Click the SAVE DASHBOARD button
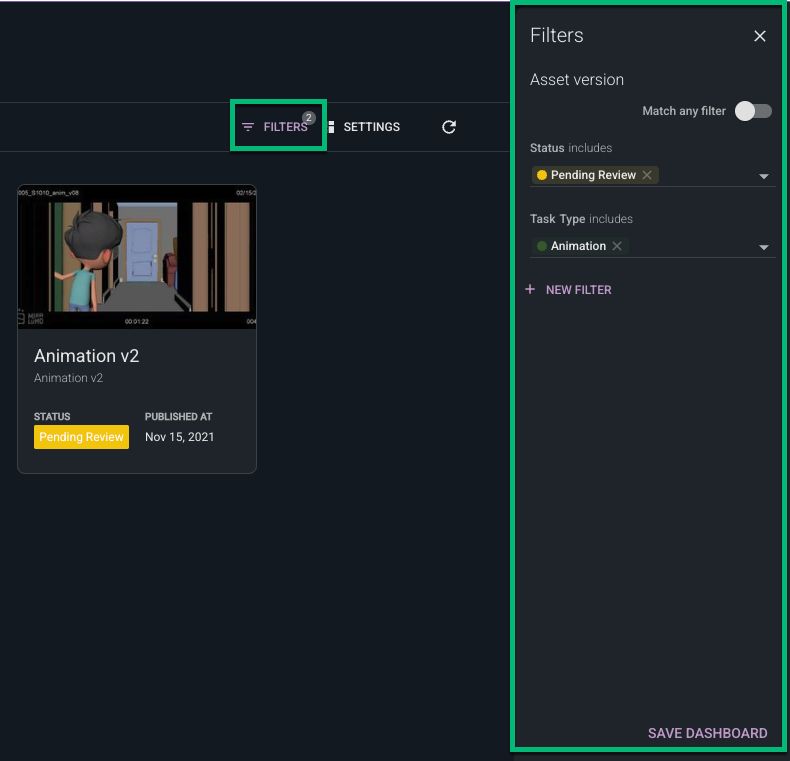This screenshot has height=761, width=790. tap(707, 733)
